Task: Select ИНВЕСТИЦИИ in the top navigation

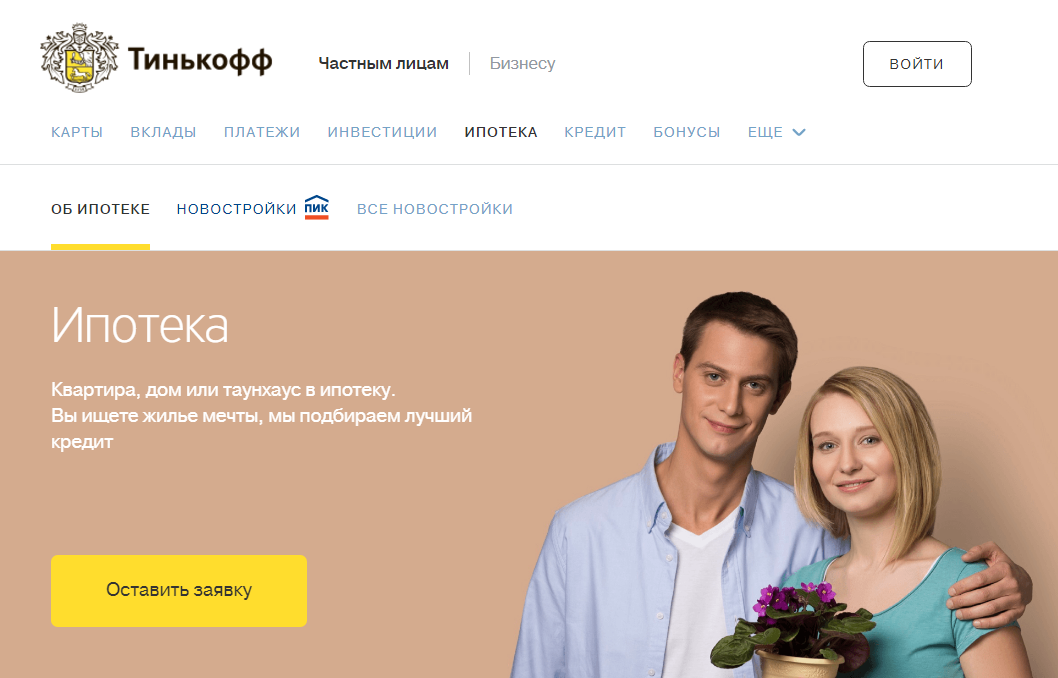Action: [x=383, y=132]
